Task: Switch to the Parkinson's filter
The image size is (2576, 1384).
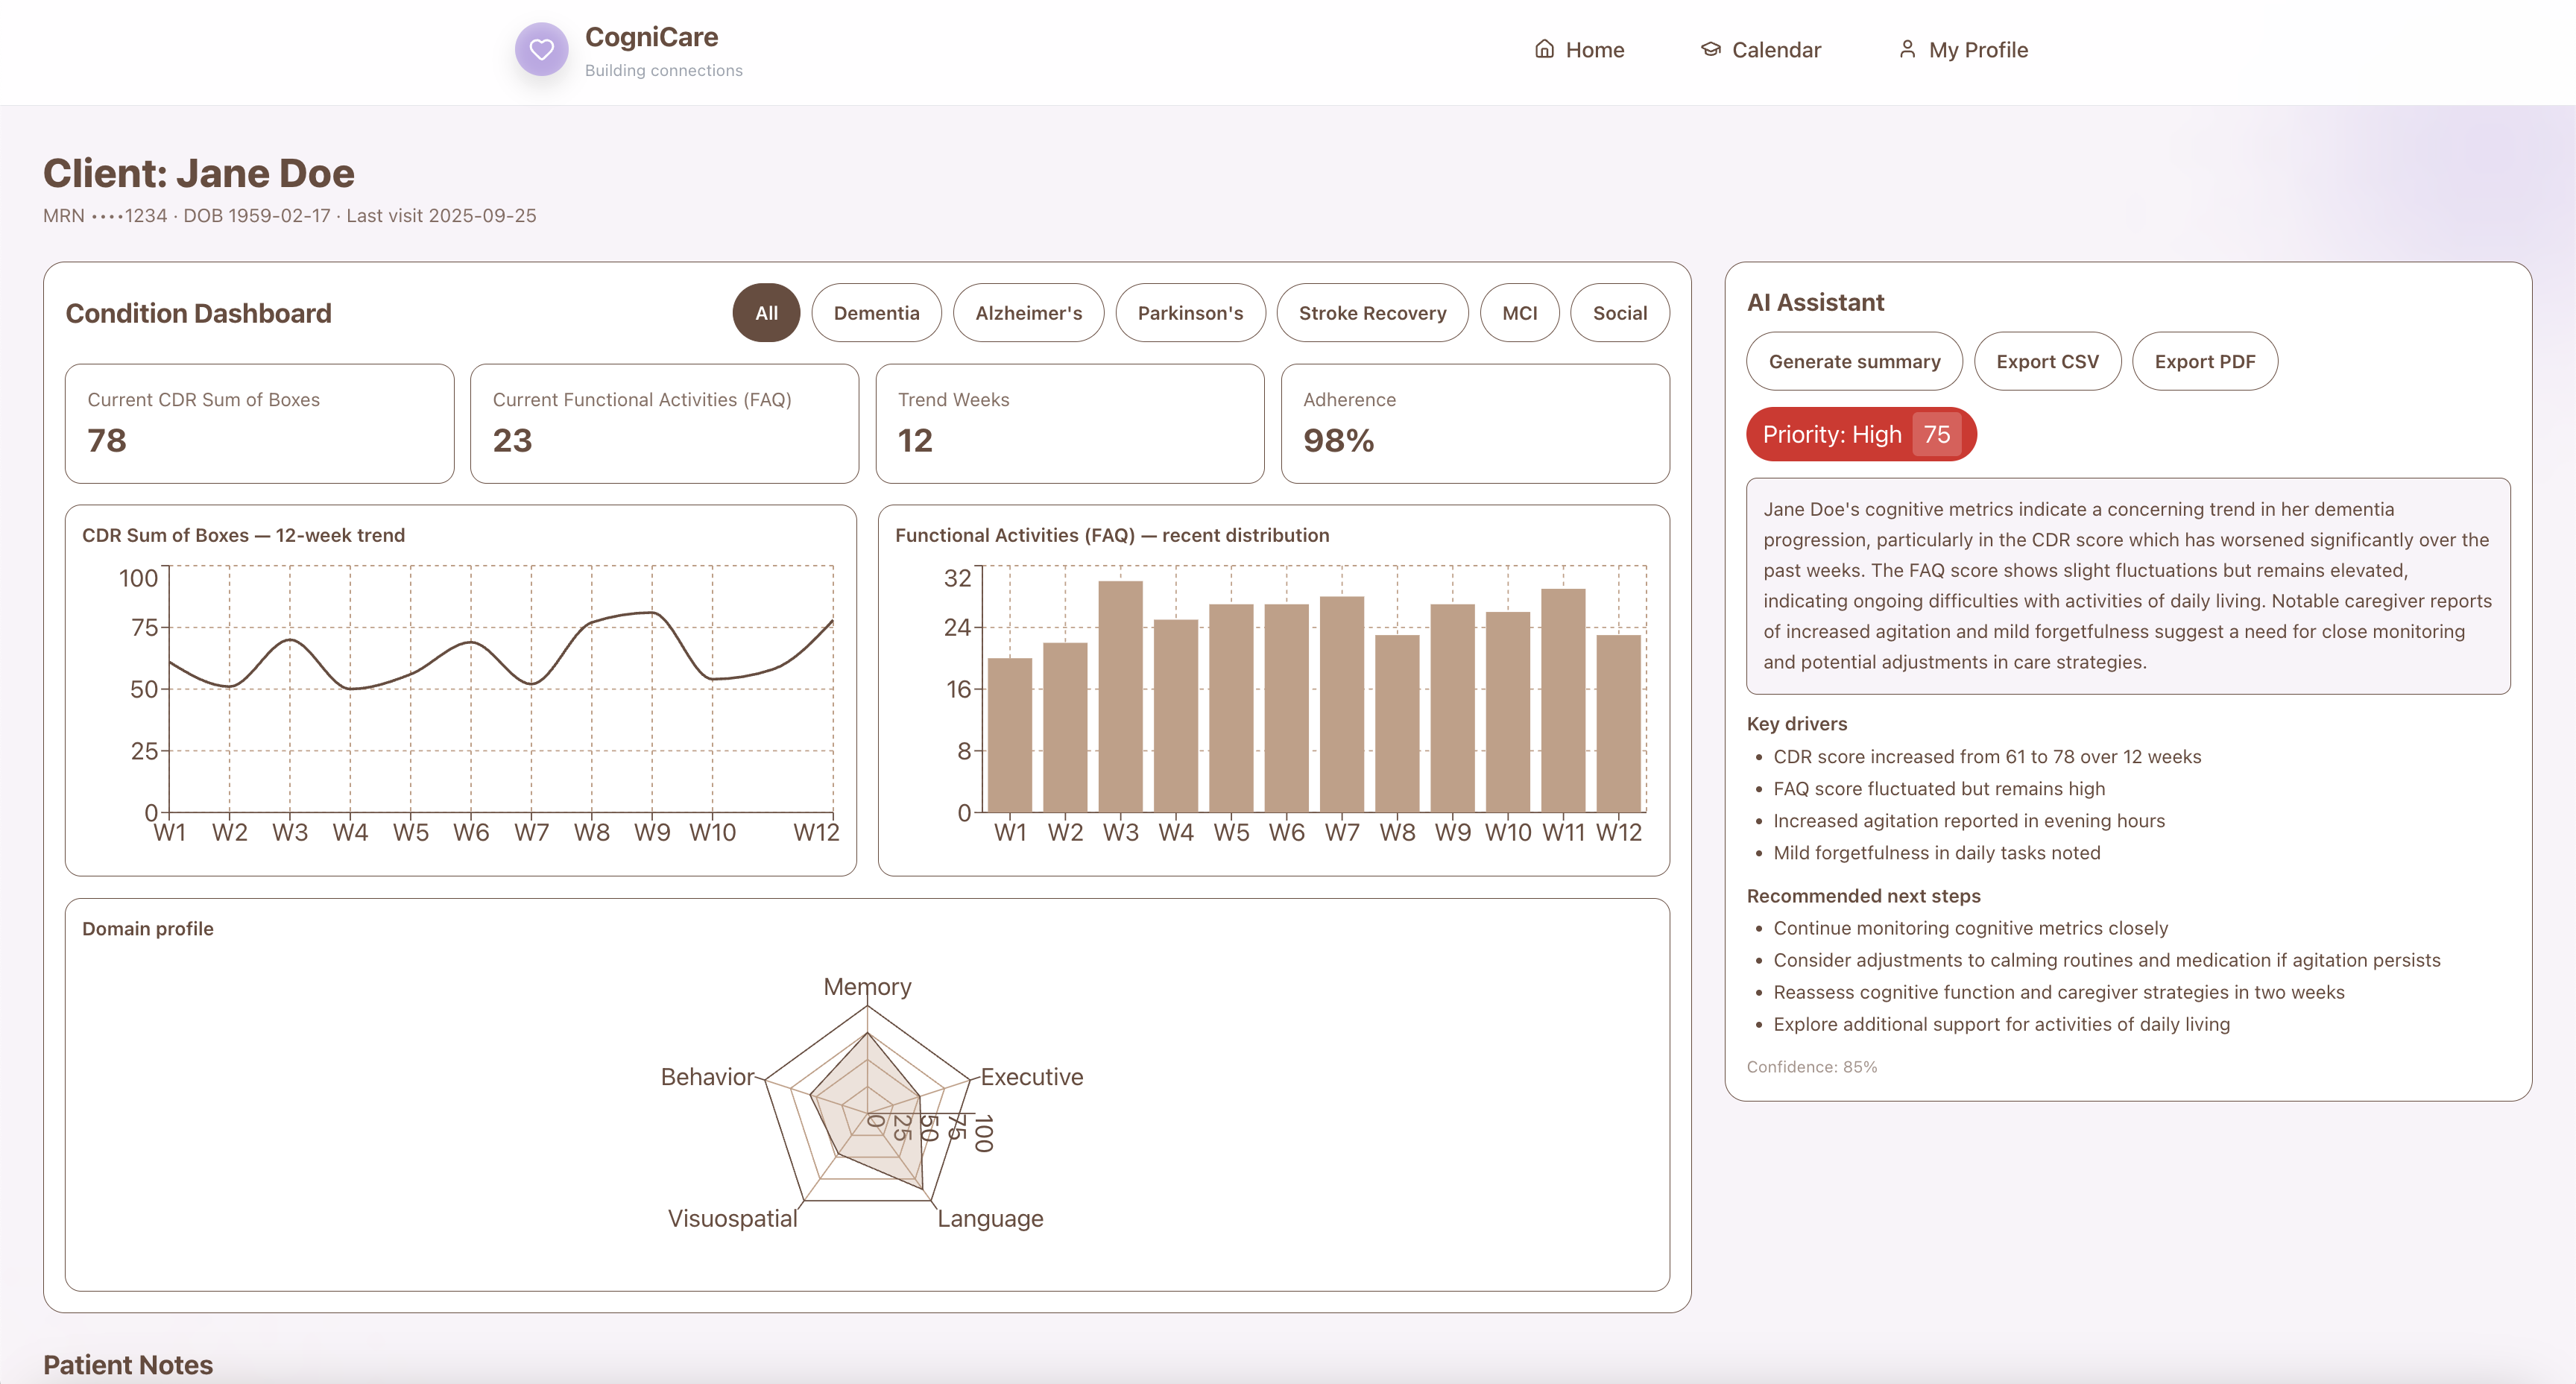Action: (x=1190, y=313)
